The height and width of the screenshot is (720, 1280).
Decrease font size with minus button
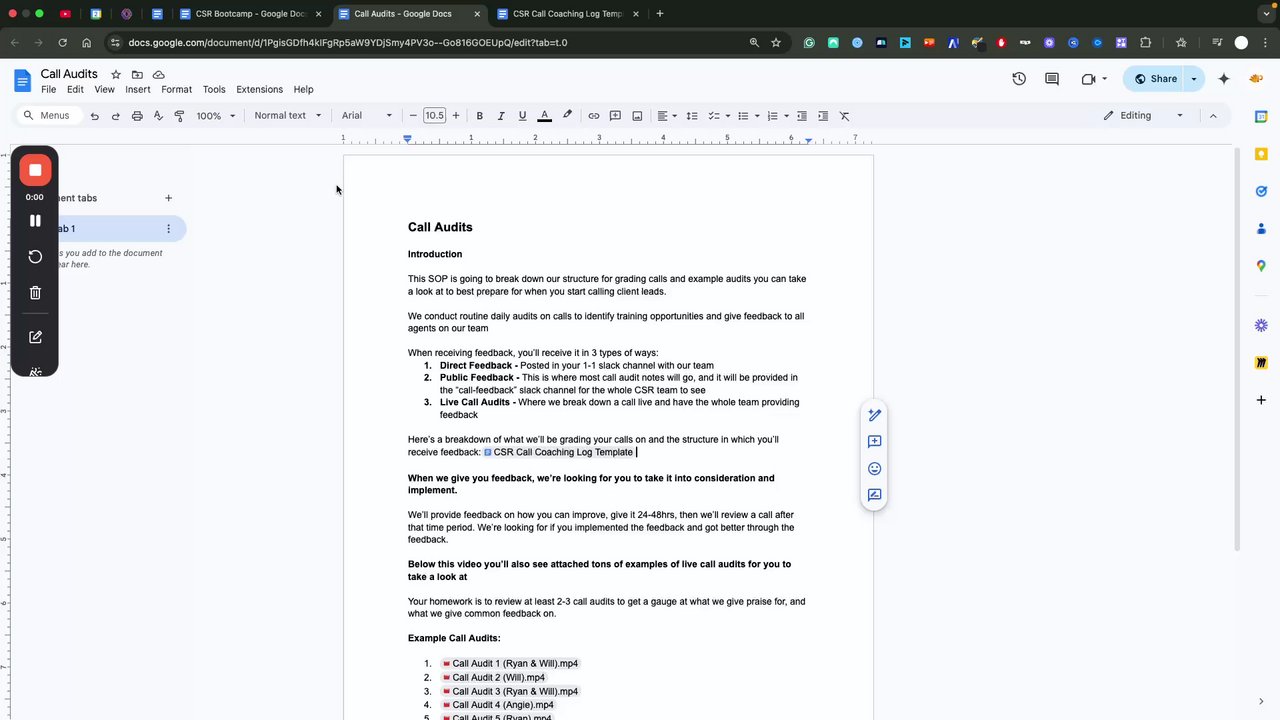(x=413, y=116)
